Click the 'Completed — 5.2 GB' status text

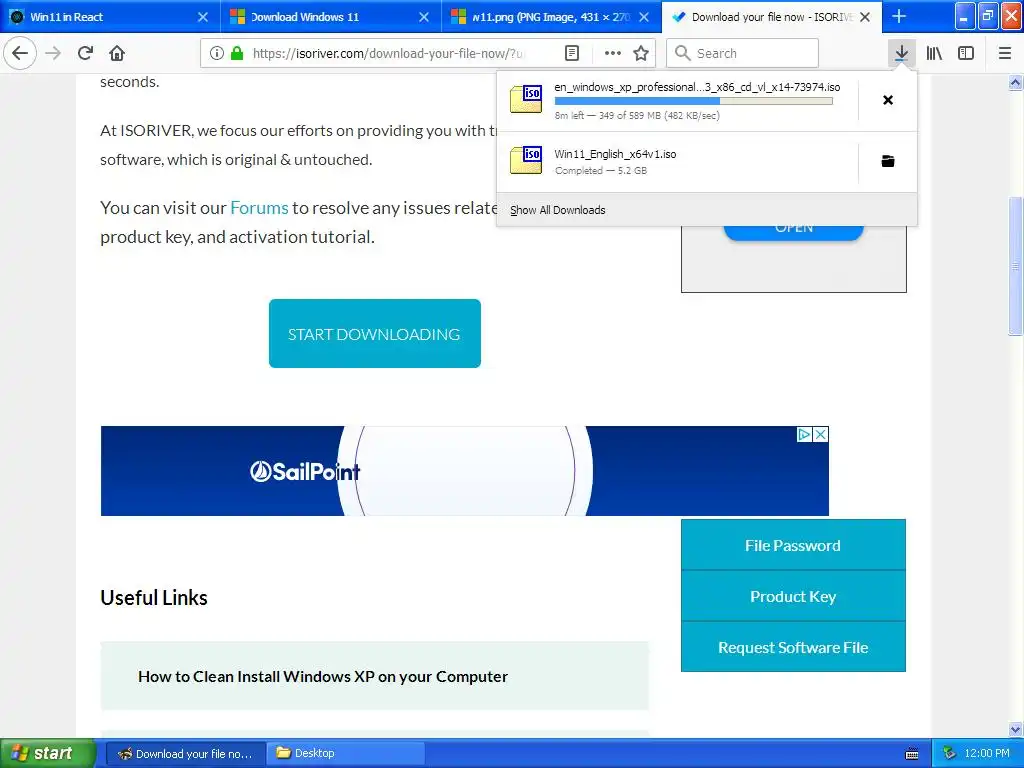coord(601,170)
